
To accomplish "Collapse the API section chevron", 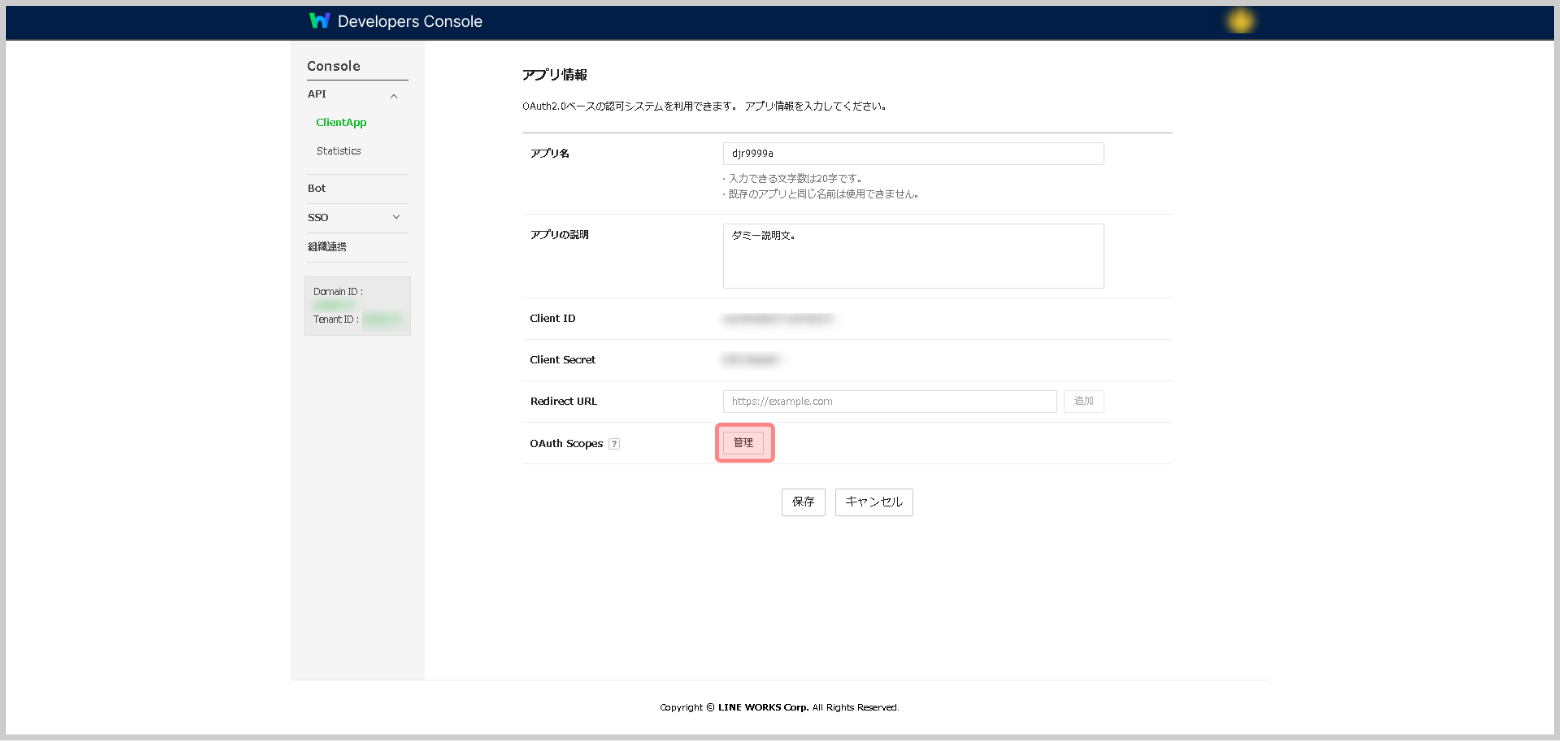I will pos(394,96).
